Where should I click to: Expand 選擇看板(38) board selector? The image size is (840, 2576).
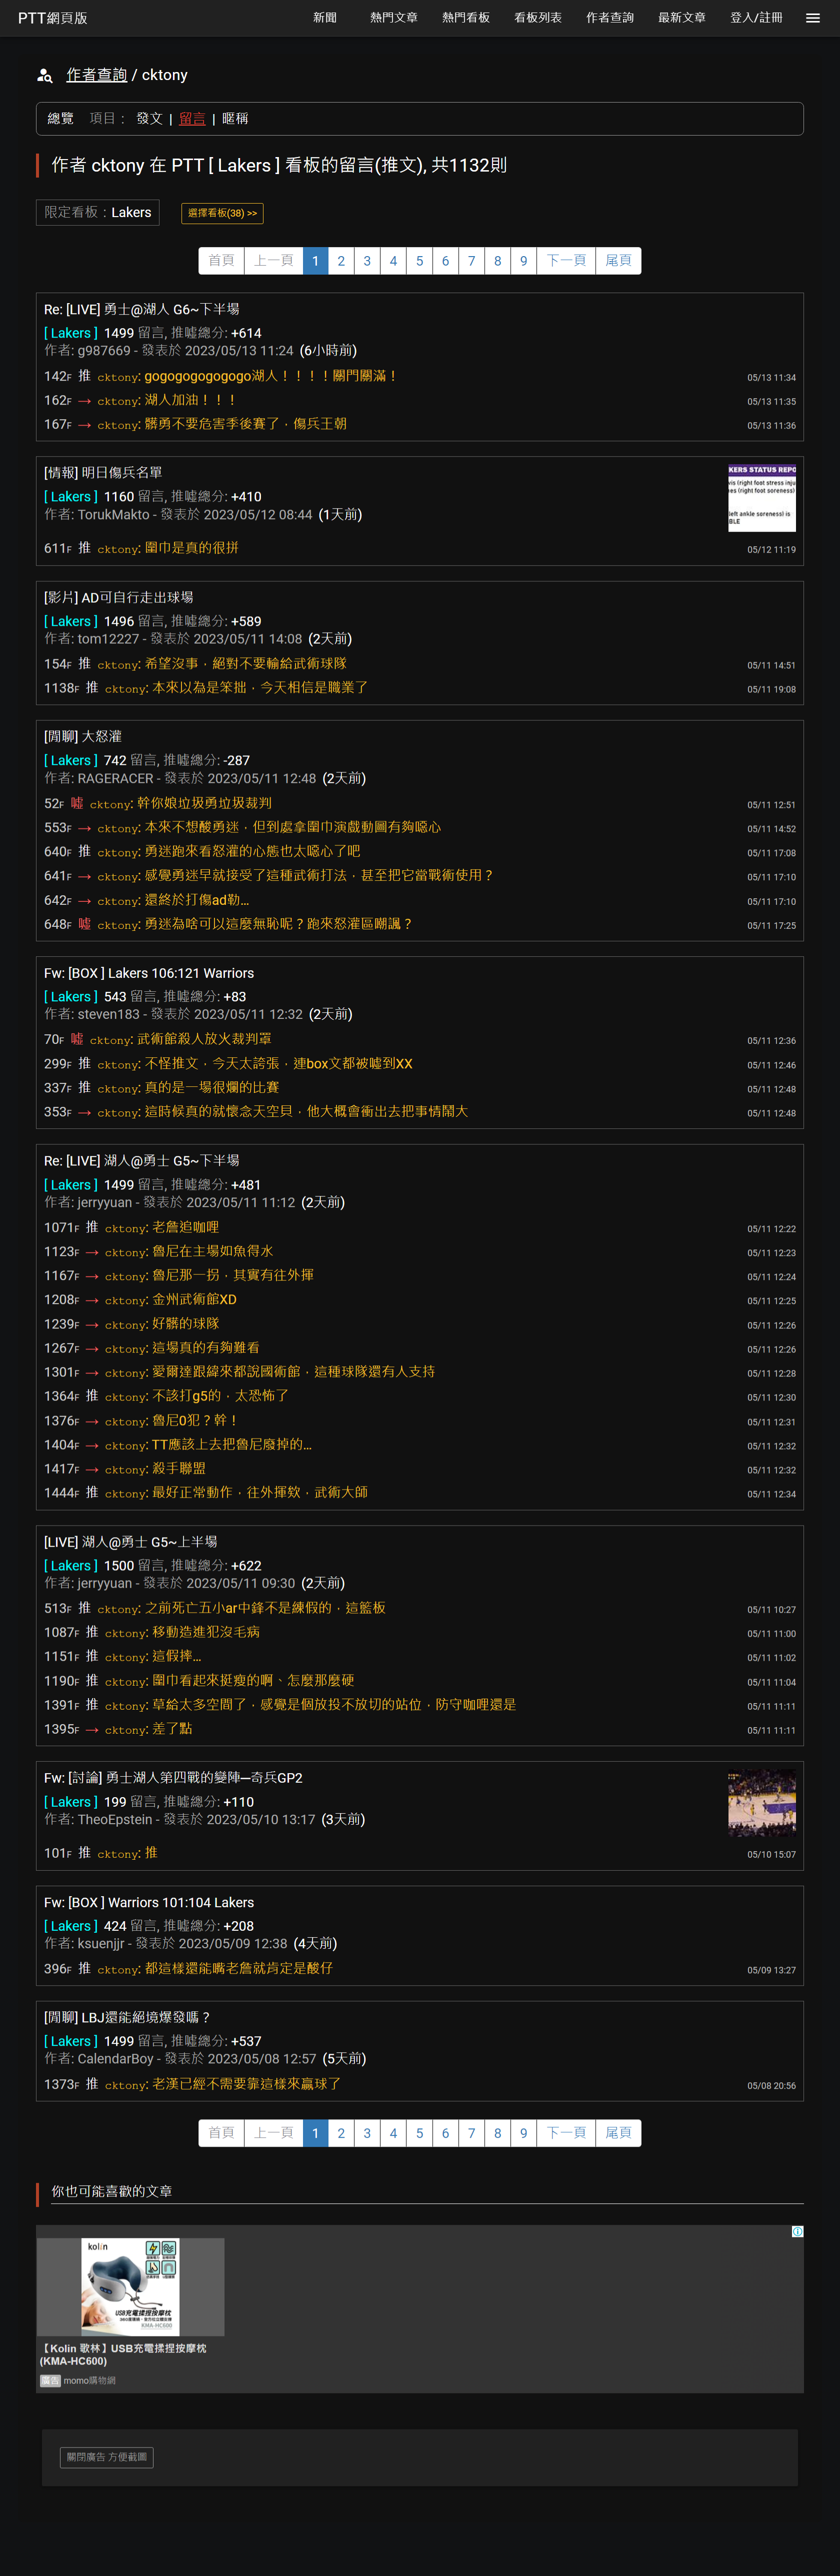point(222,213)
